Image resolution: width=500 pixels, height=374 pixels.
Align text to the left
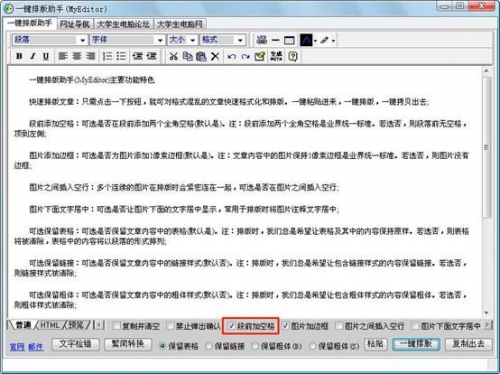tap(63, 56)
